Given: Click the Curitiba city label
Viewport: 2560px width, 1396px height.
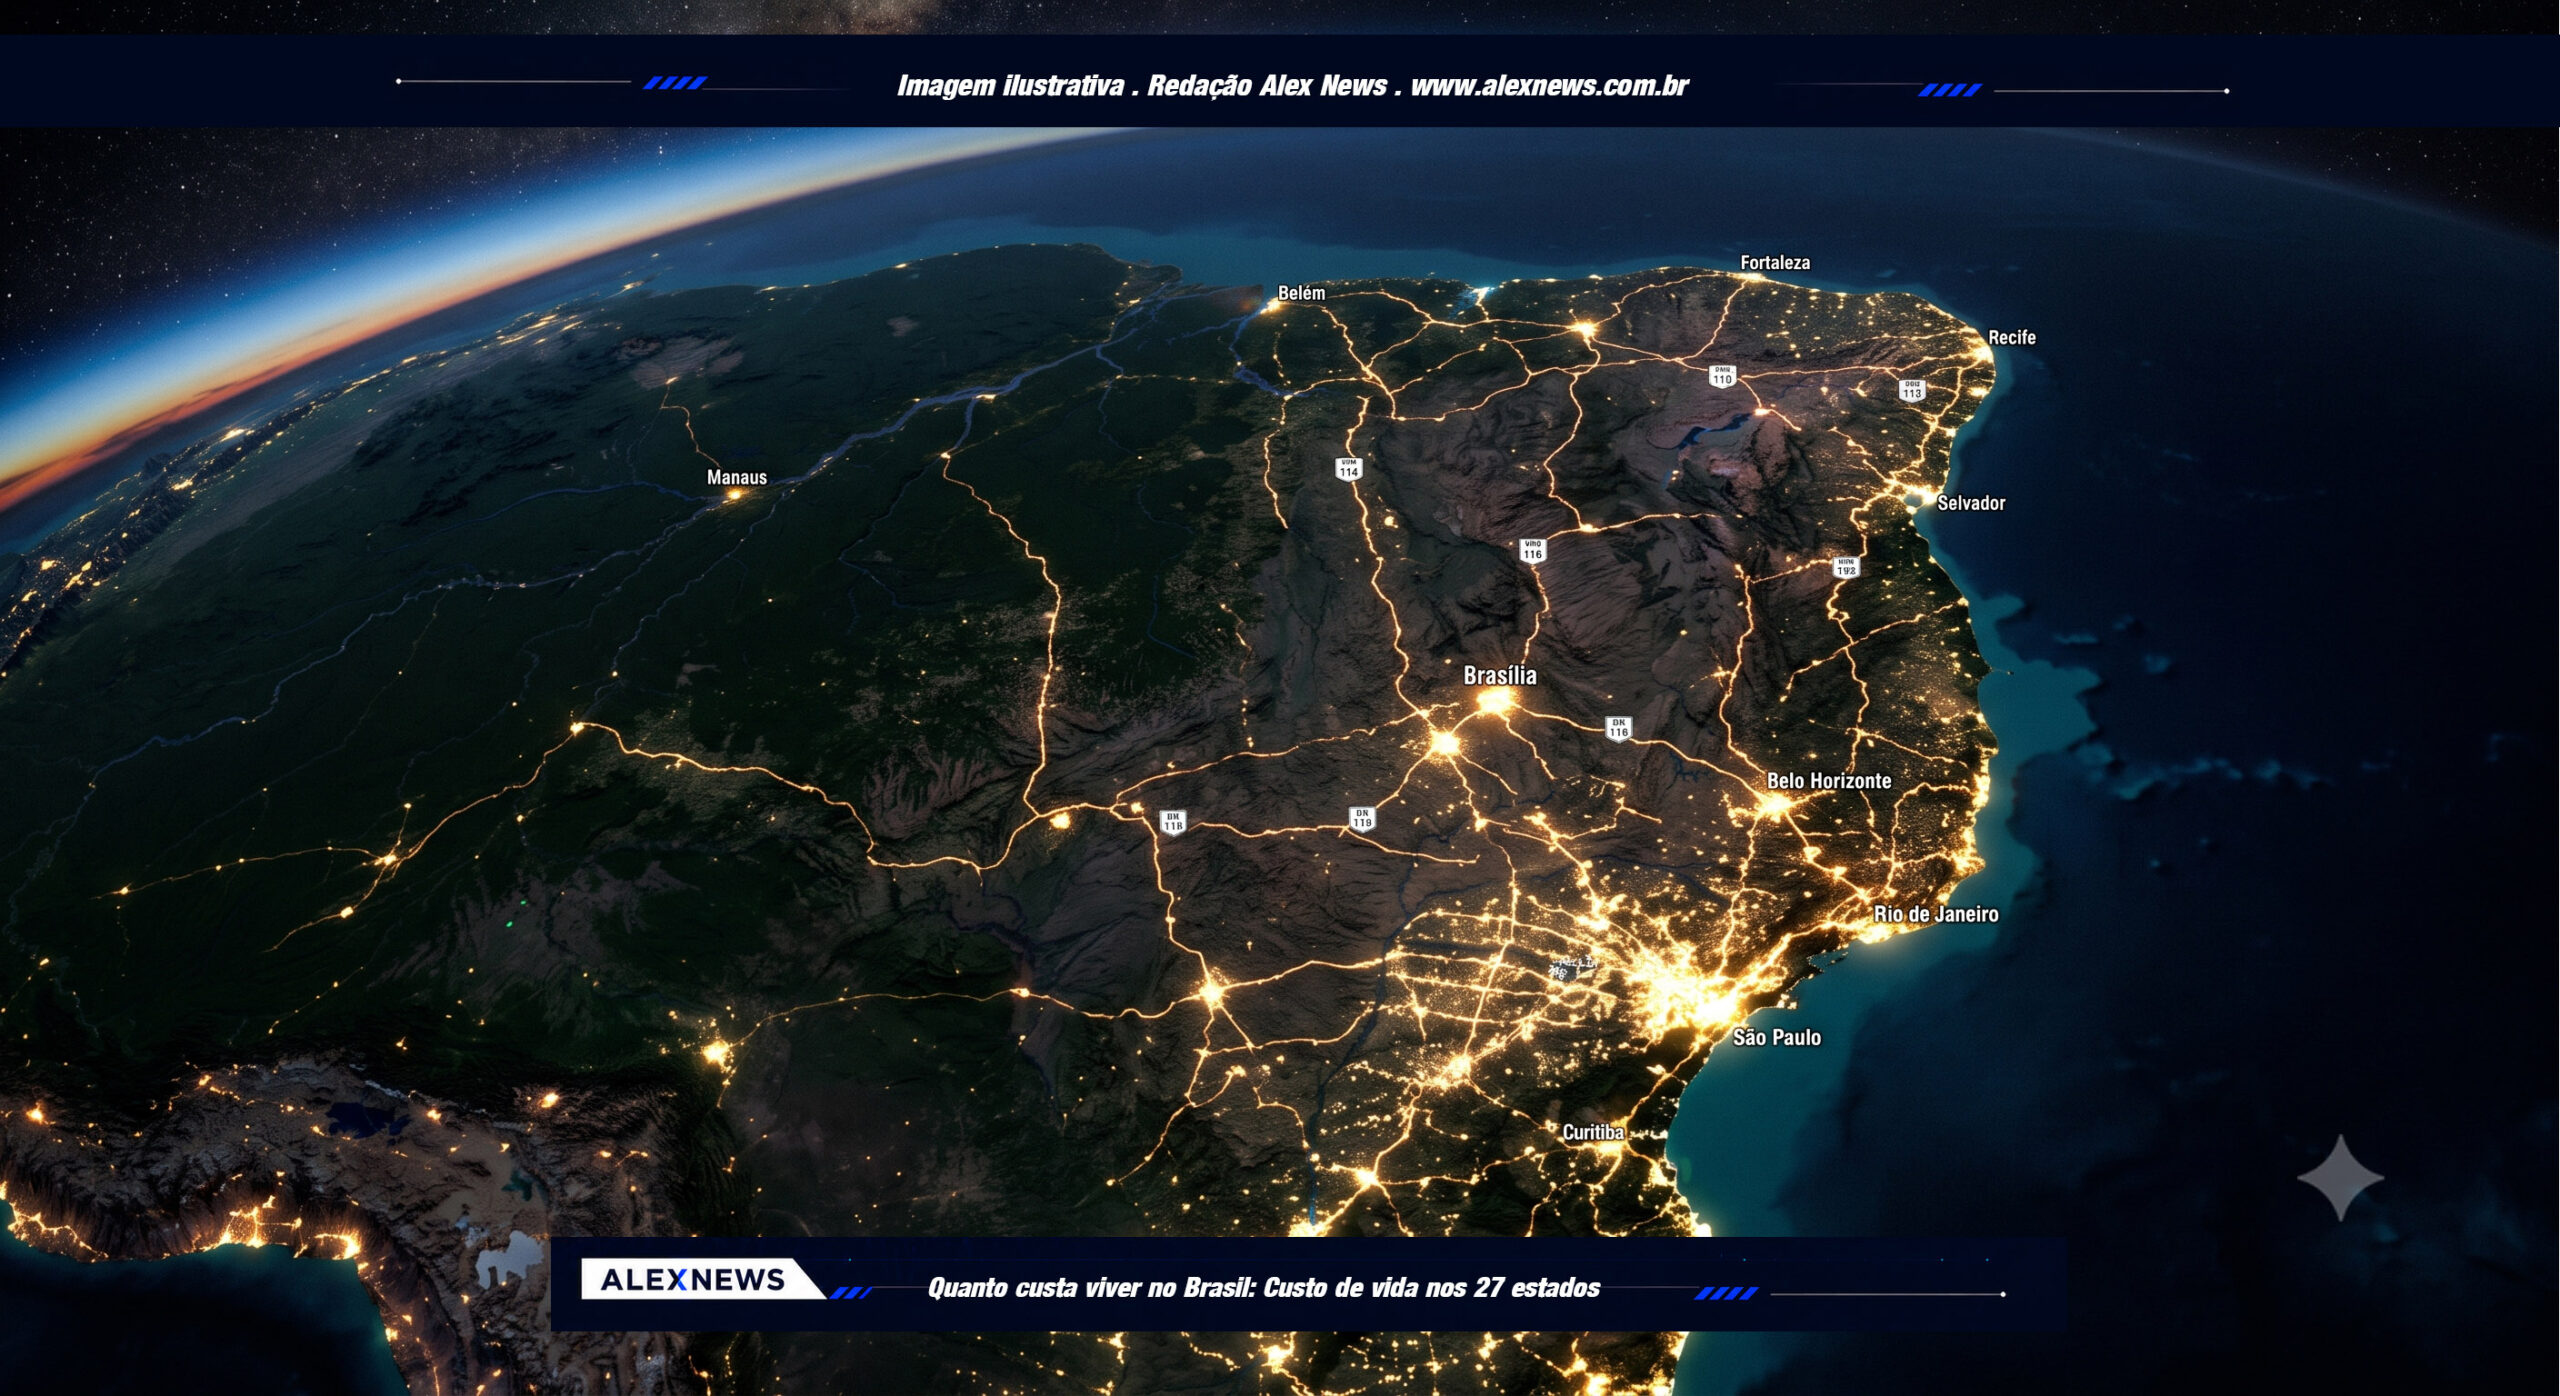Looking at the screenshot, I should 1593,1132.
